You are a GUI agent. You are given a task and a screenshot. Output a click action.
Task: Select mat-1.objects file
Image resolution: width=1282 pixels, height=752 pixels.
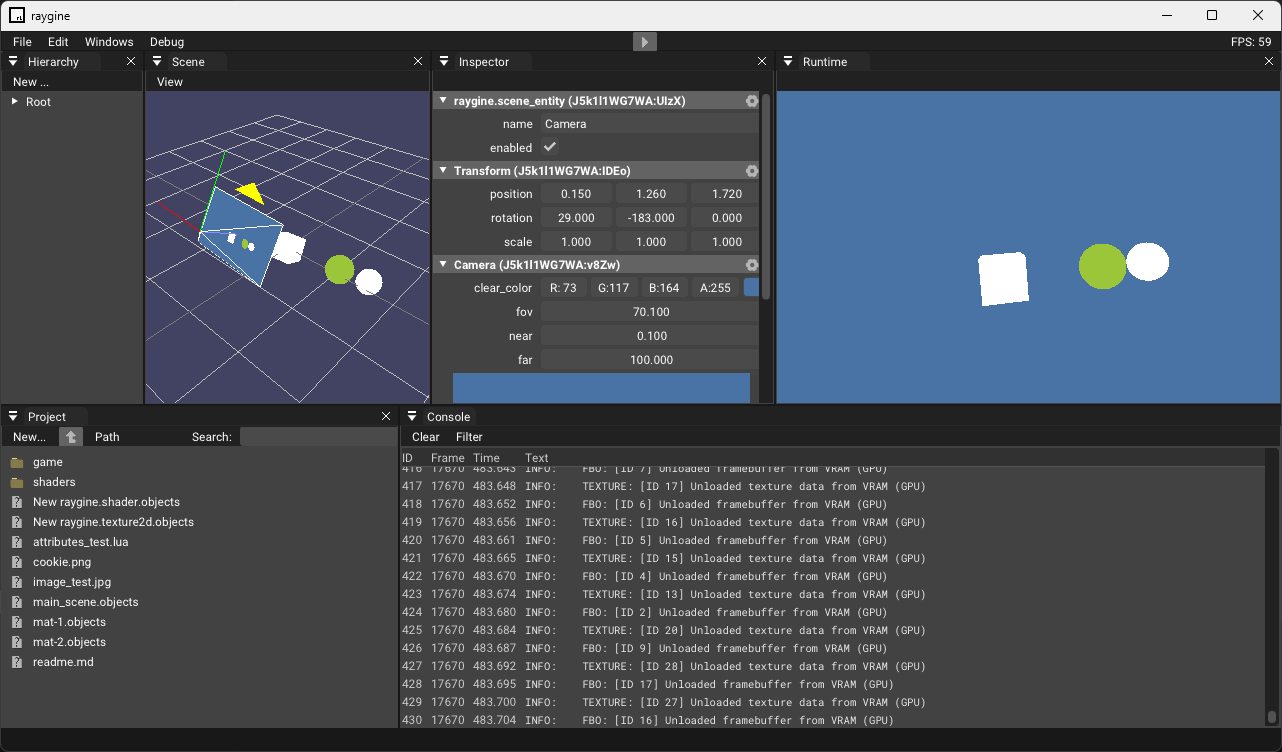[x=69, y=622]
